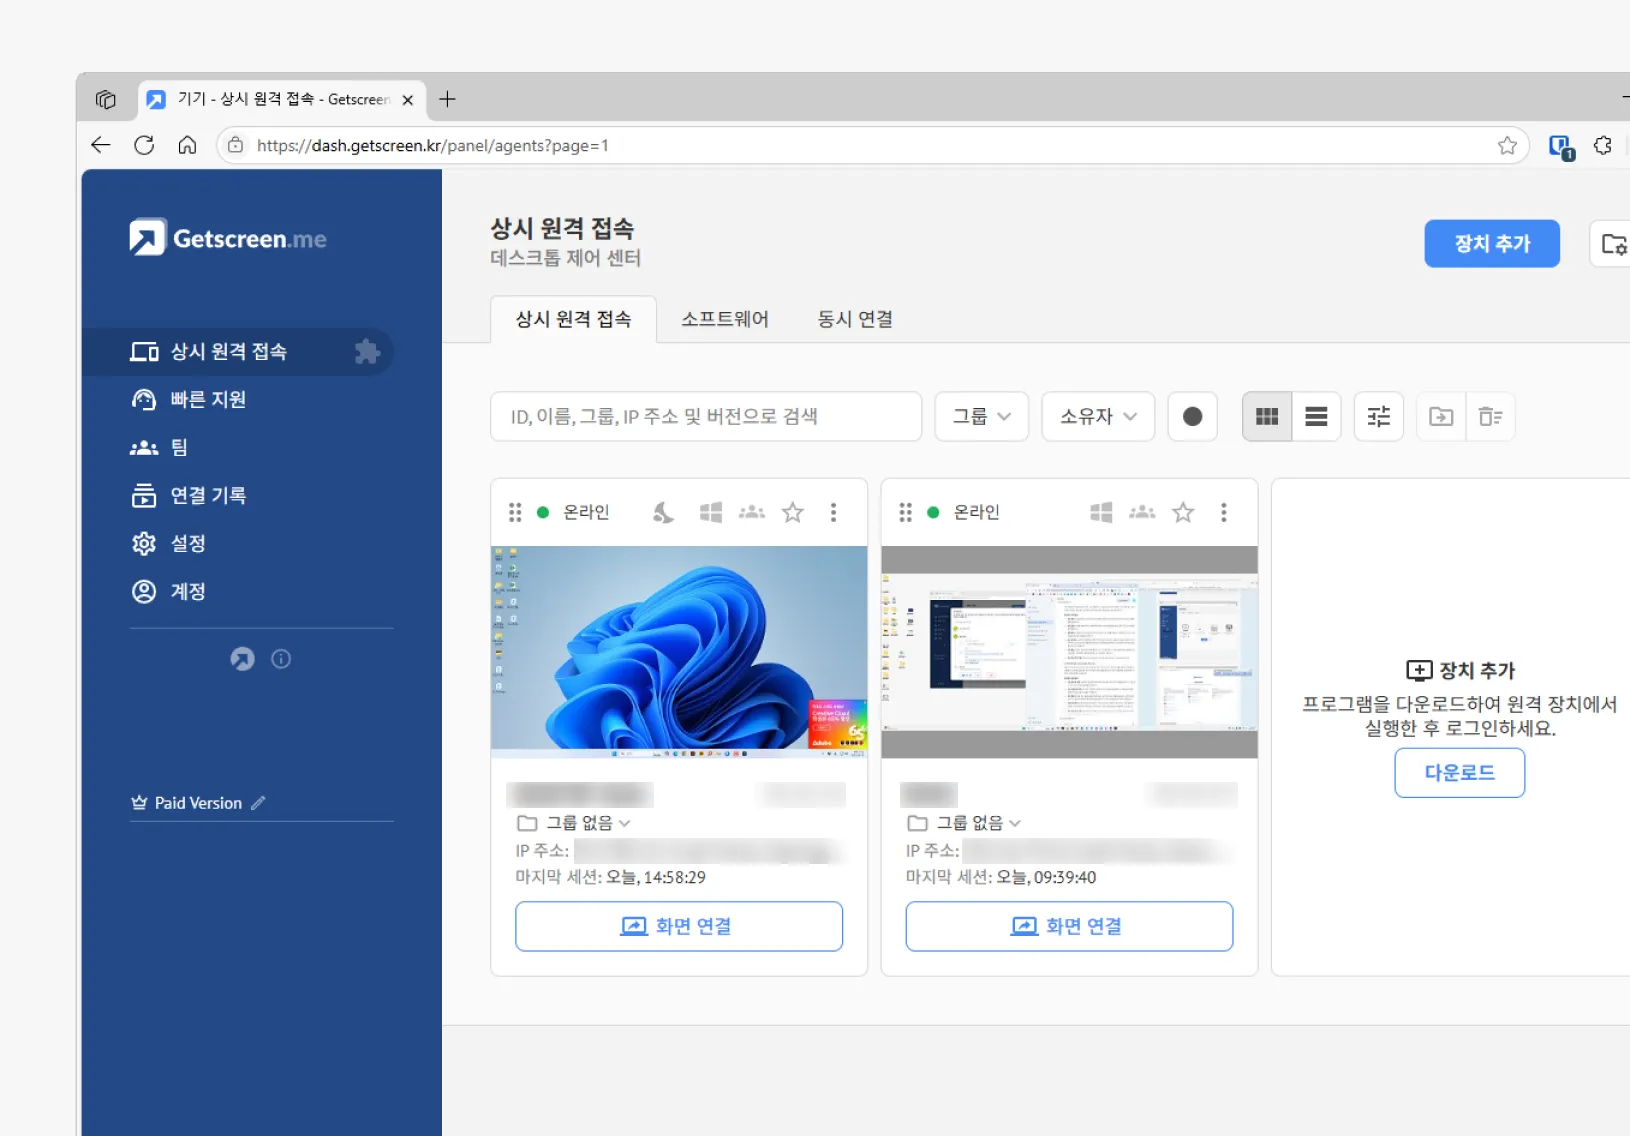Open the 소유자 filter dropdown
The height and width of the screenshot is (1136, 1630).
coord(1097,416)
